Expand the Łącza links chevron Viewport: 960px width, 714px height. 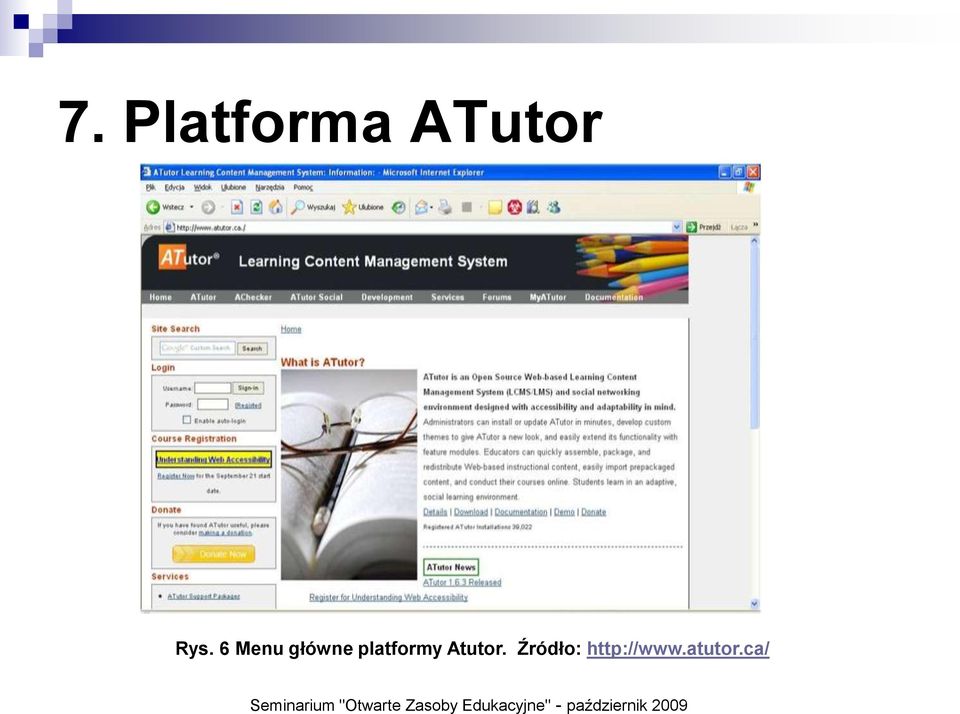[x=756, y=226]
